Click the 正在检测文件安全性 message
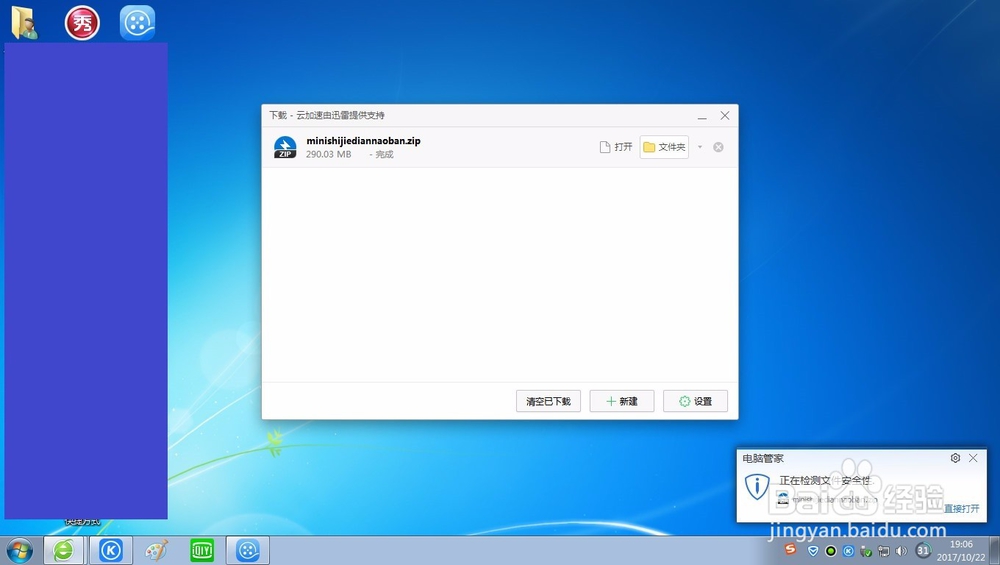This screenshot has width=1000, height=565. coord(826,480)
